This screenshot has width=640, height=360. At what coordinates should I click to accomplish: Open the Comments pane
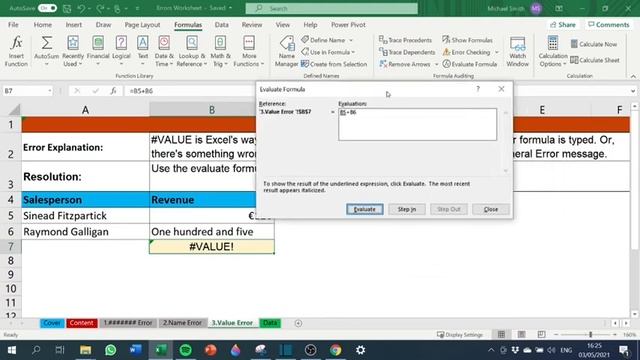[x=609, y=25]
